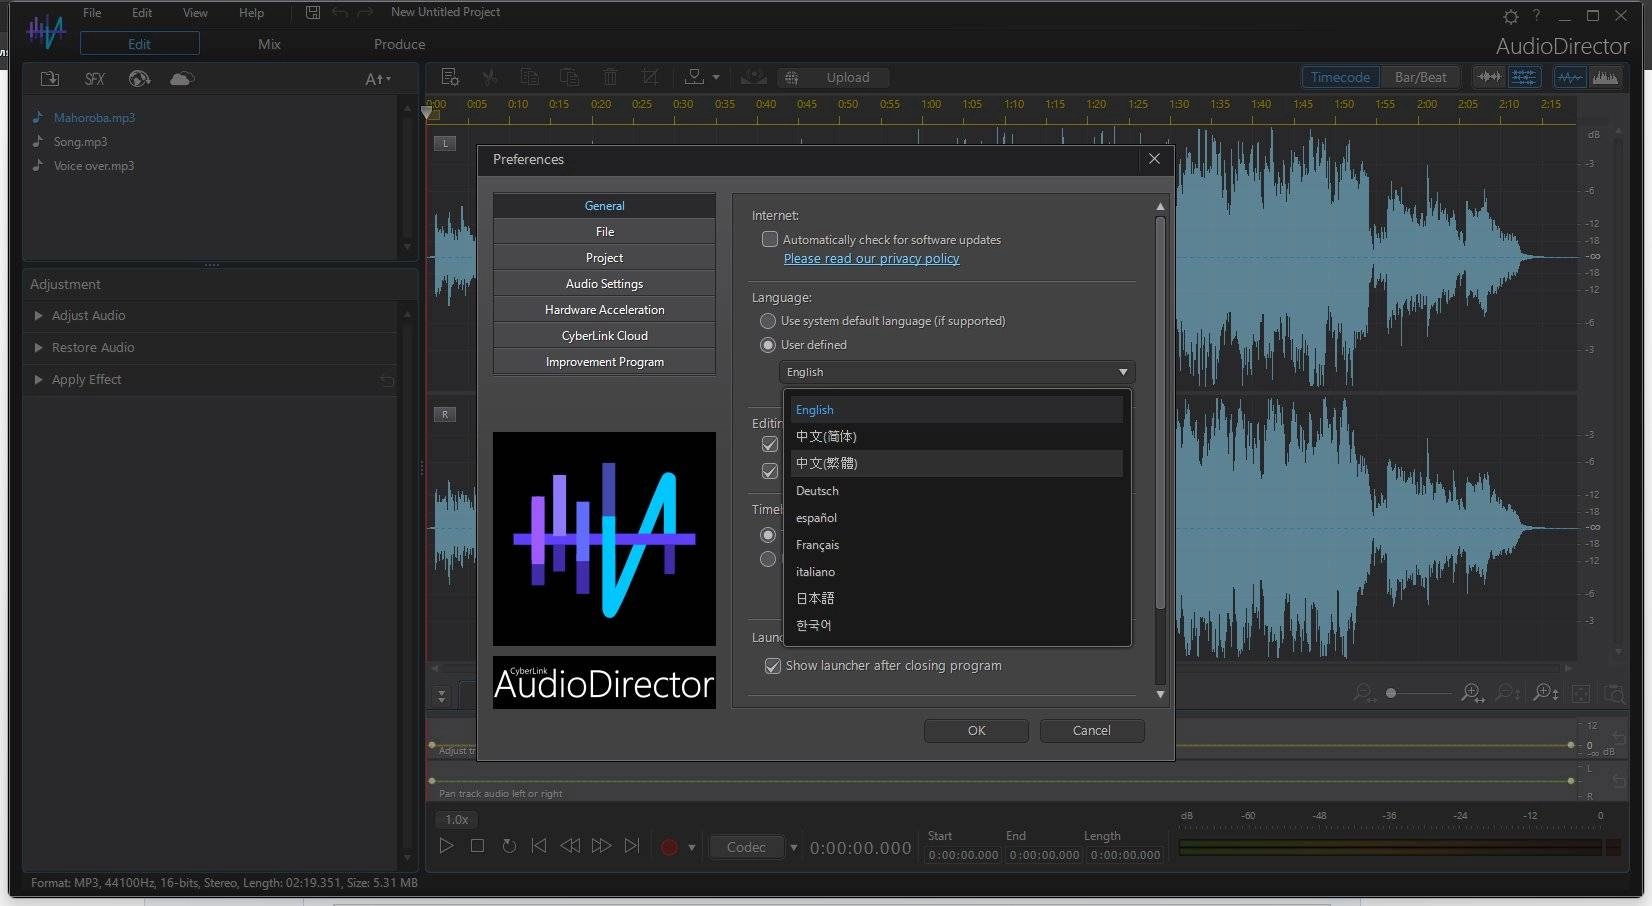The height and width of the screenshot is (906, 1652).
Task: Click the red Record button
Action: [x=669, y=847]
